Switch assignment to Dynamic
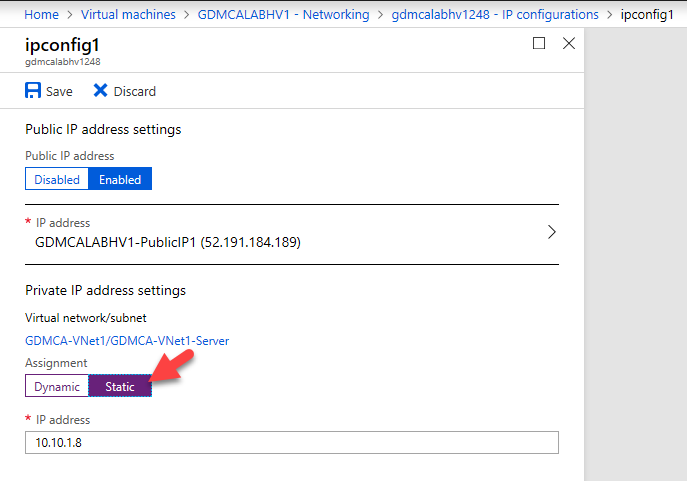The height and width of the screenshot is (481, 687). [x=57, y=386]
